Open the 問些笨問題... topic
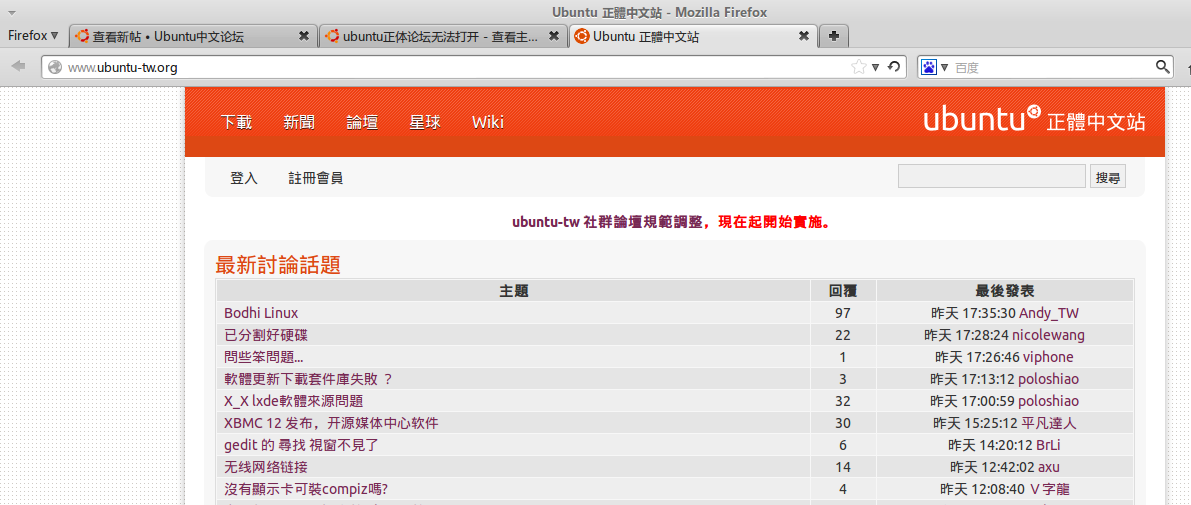This screenshot has width=1191, height=505. tap(264, 357)
